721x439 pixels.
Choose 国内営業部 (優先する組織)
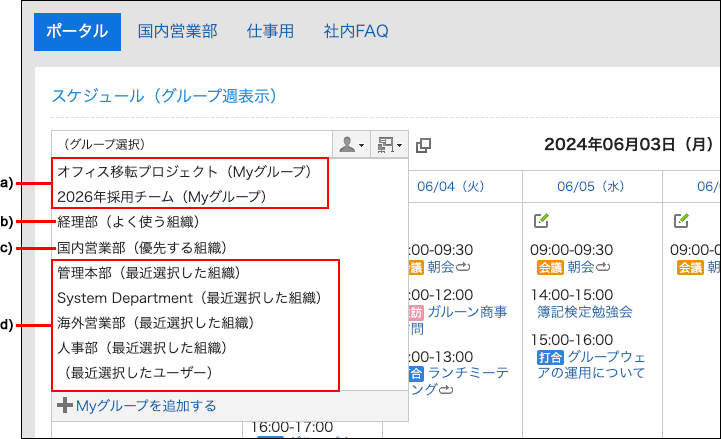[142, 248]
